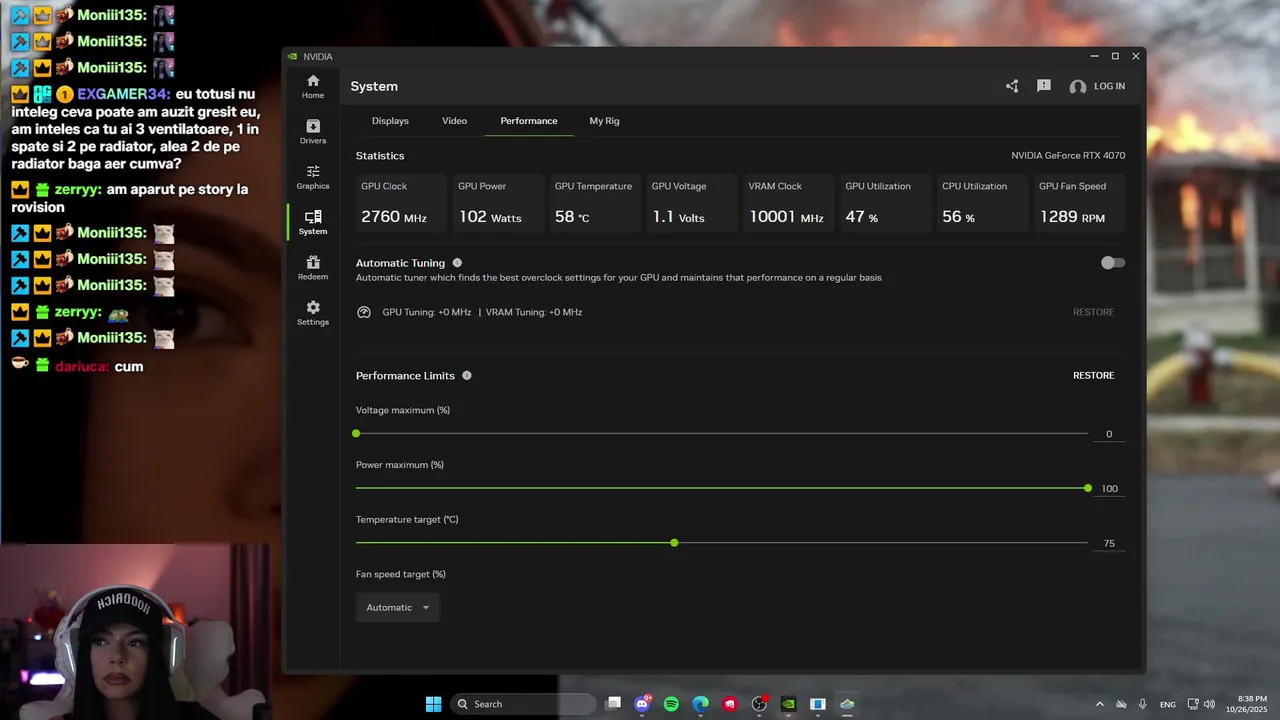Image resolution: width=1280 pixels, height=720 pixels.
Task: Open Task View on the taskbar
Action: (x=614, y=704)
